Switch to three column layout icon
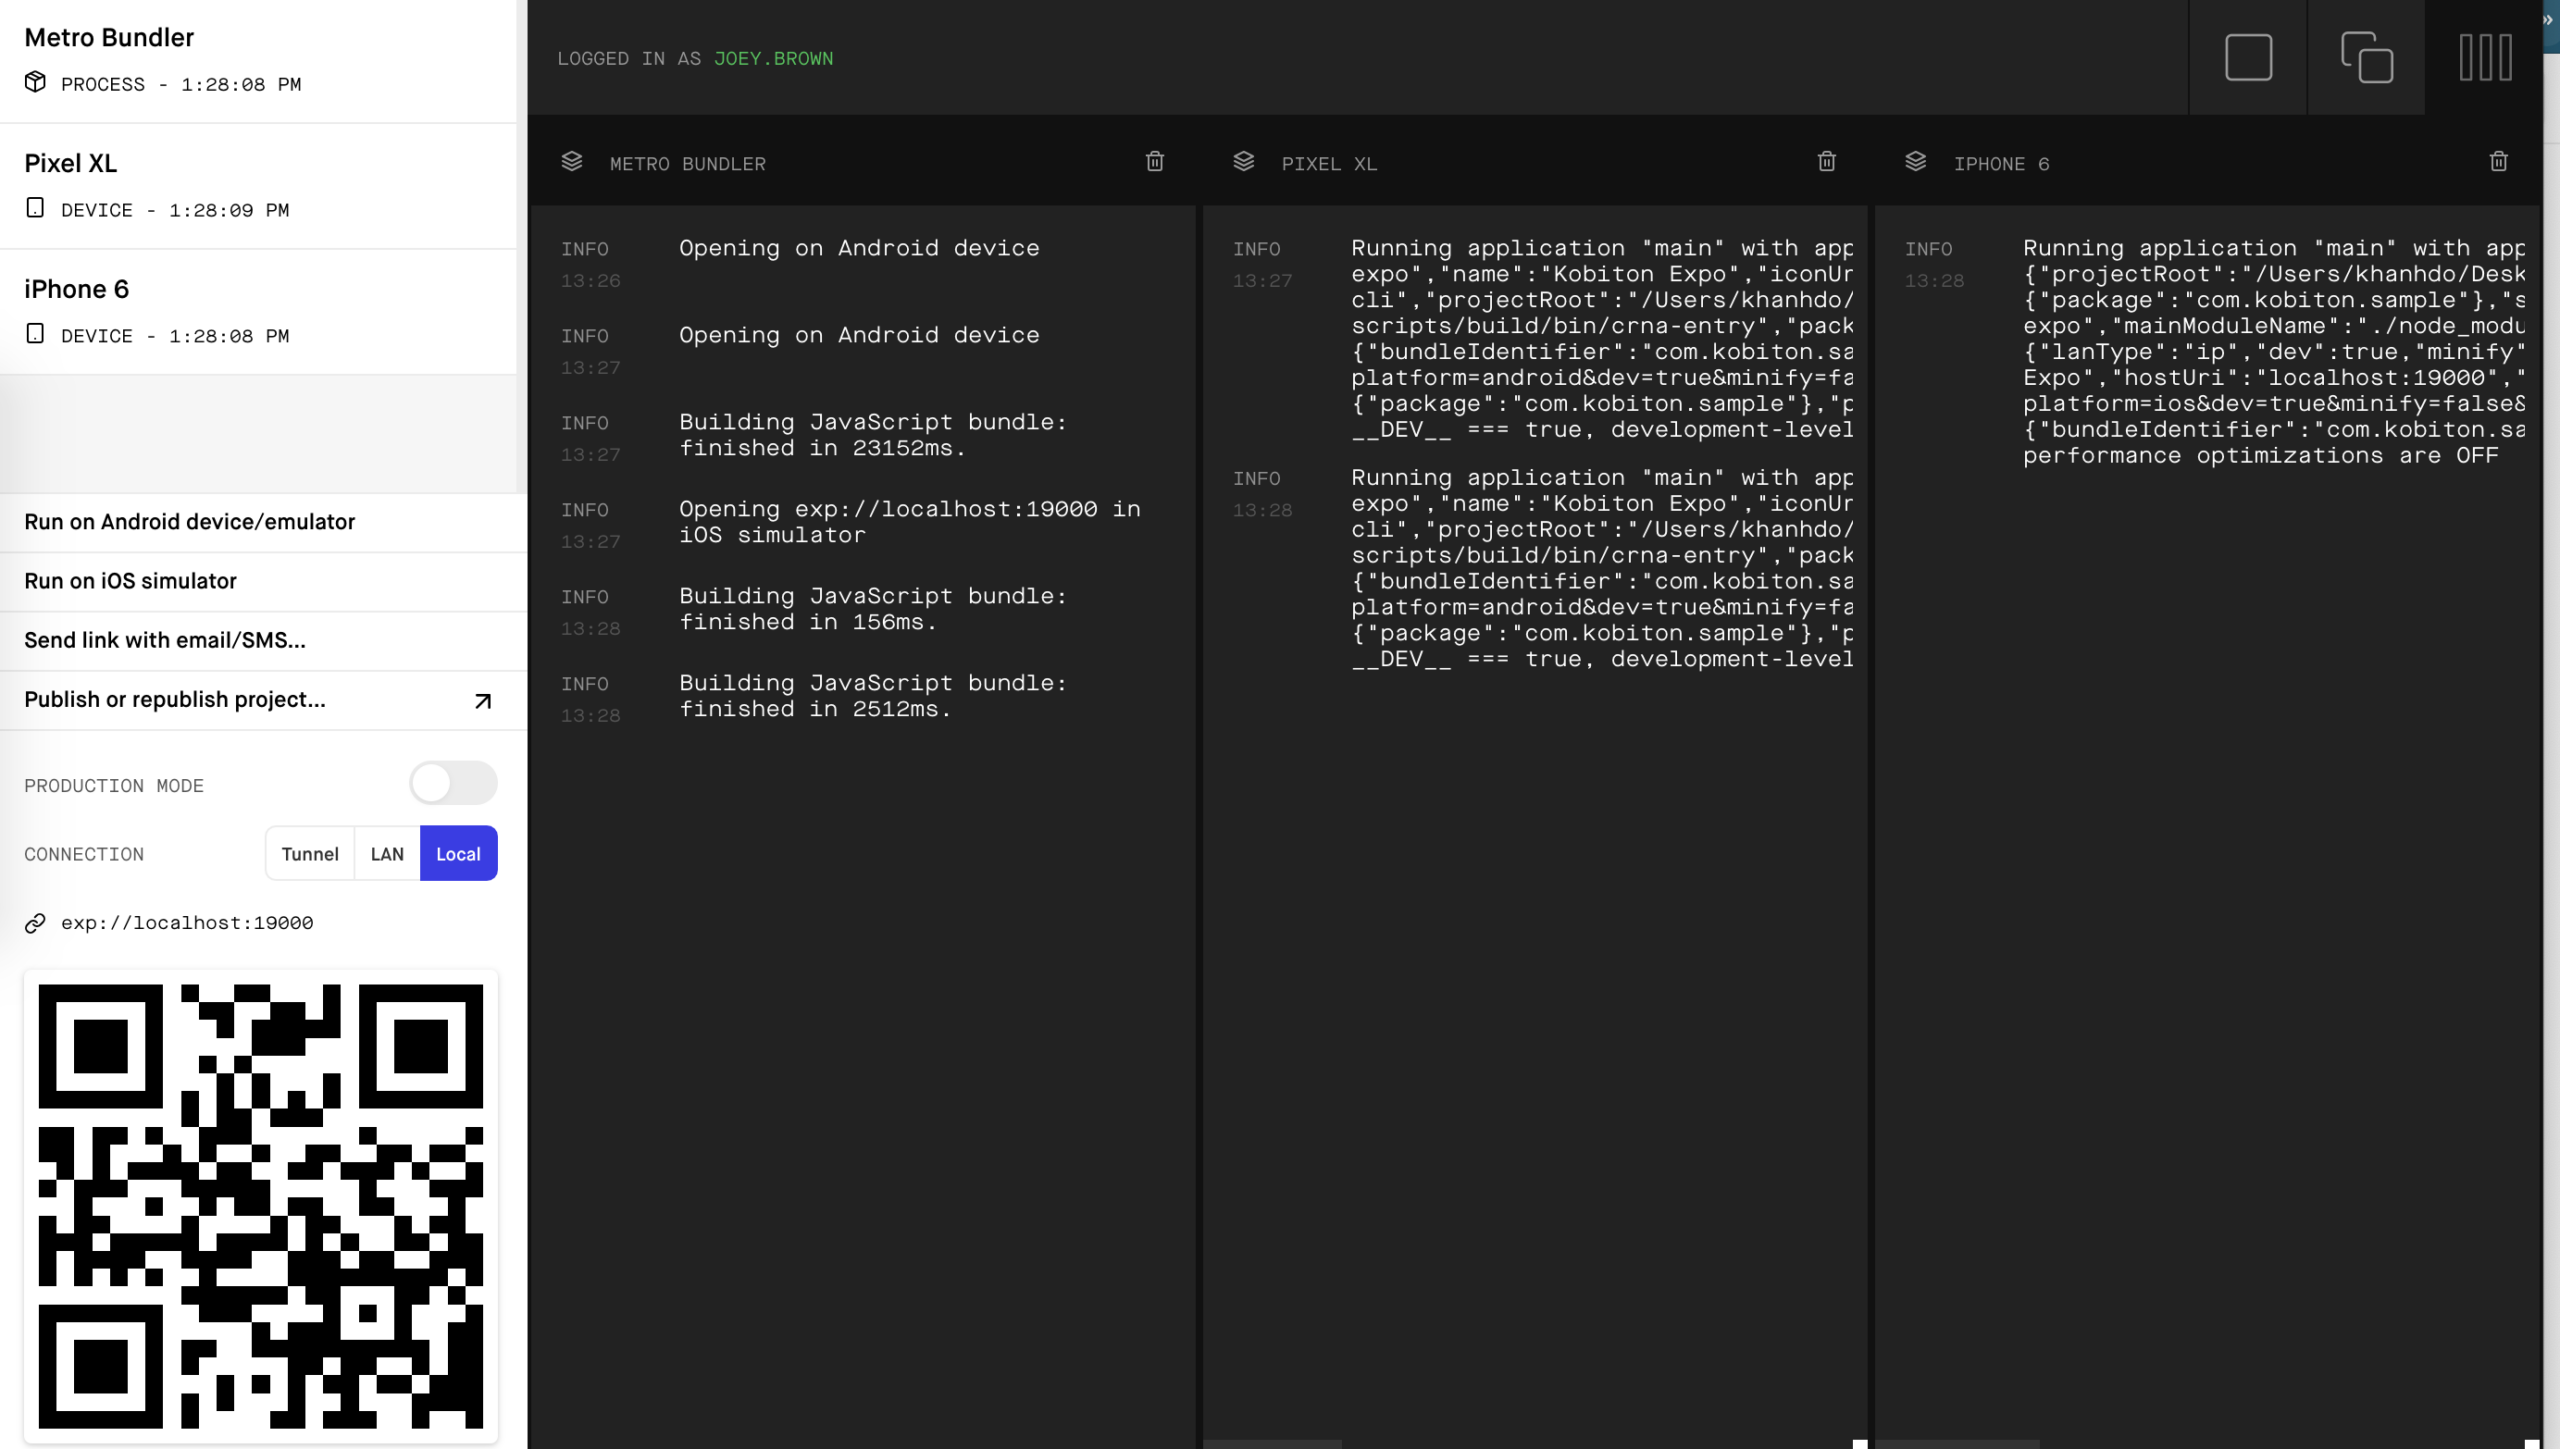 pos(2485,57)
